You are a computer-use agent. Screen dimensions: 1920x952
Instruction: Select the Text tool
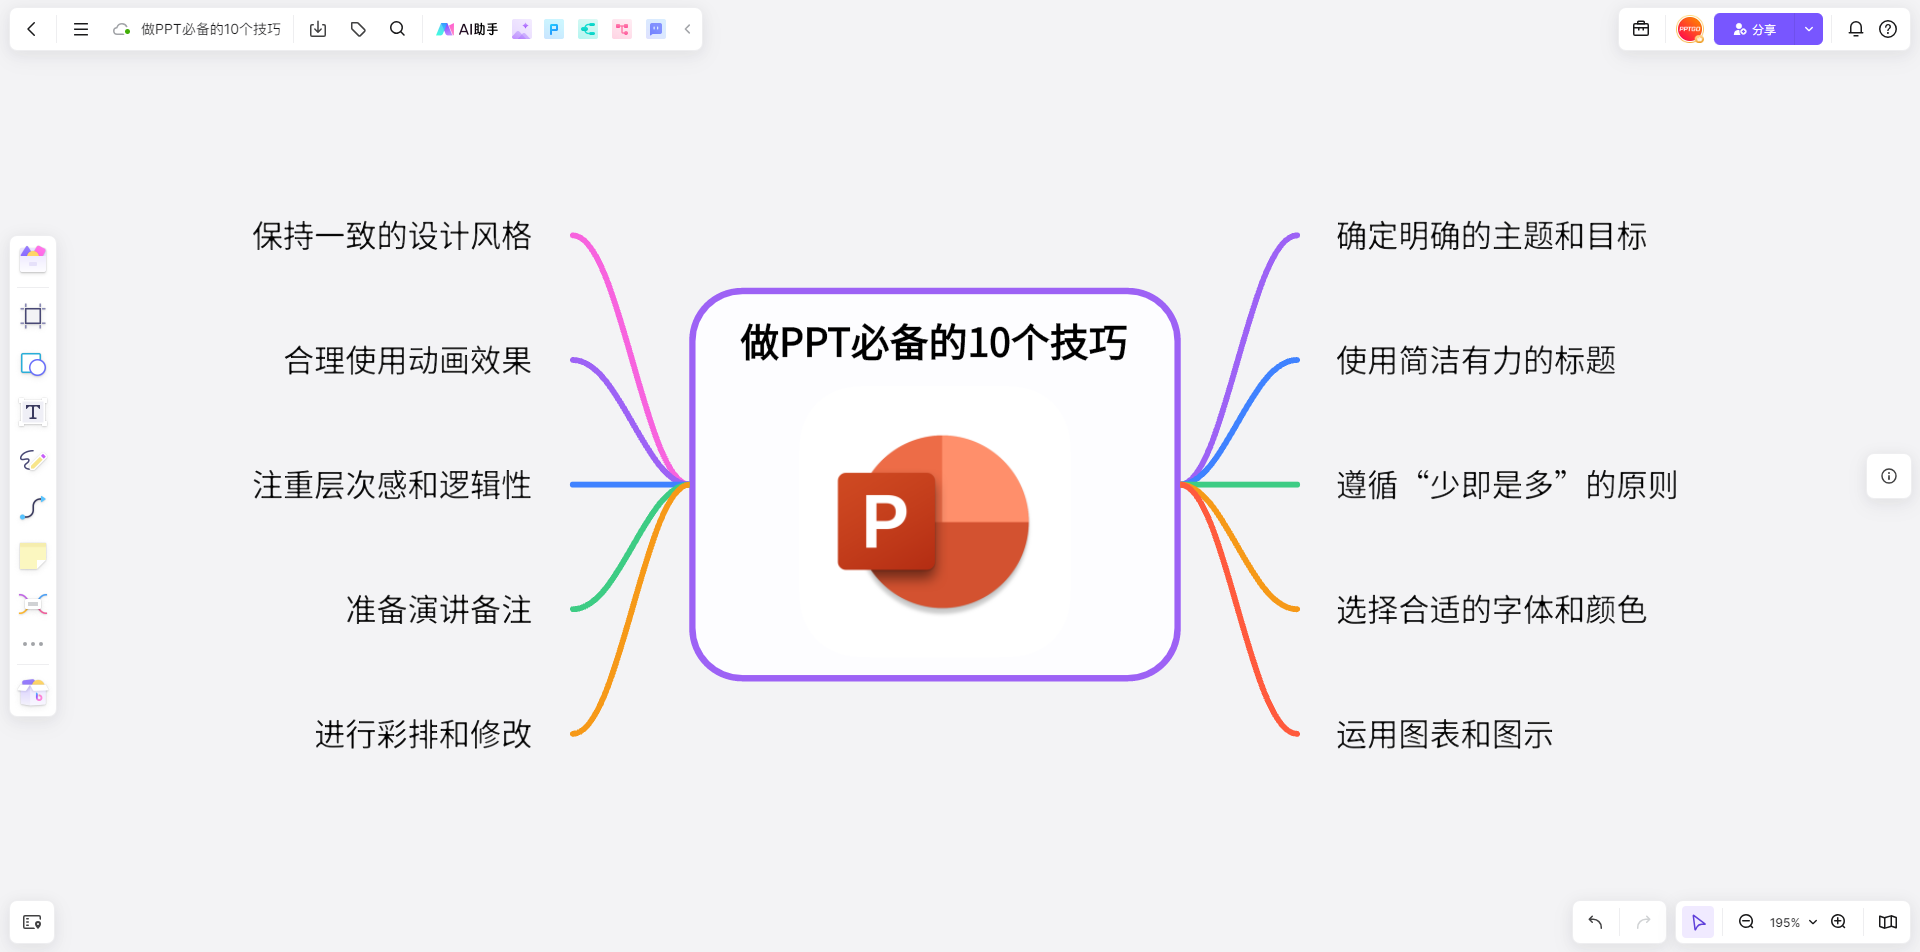point(33,412)
